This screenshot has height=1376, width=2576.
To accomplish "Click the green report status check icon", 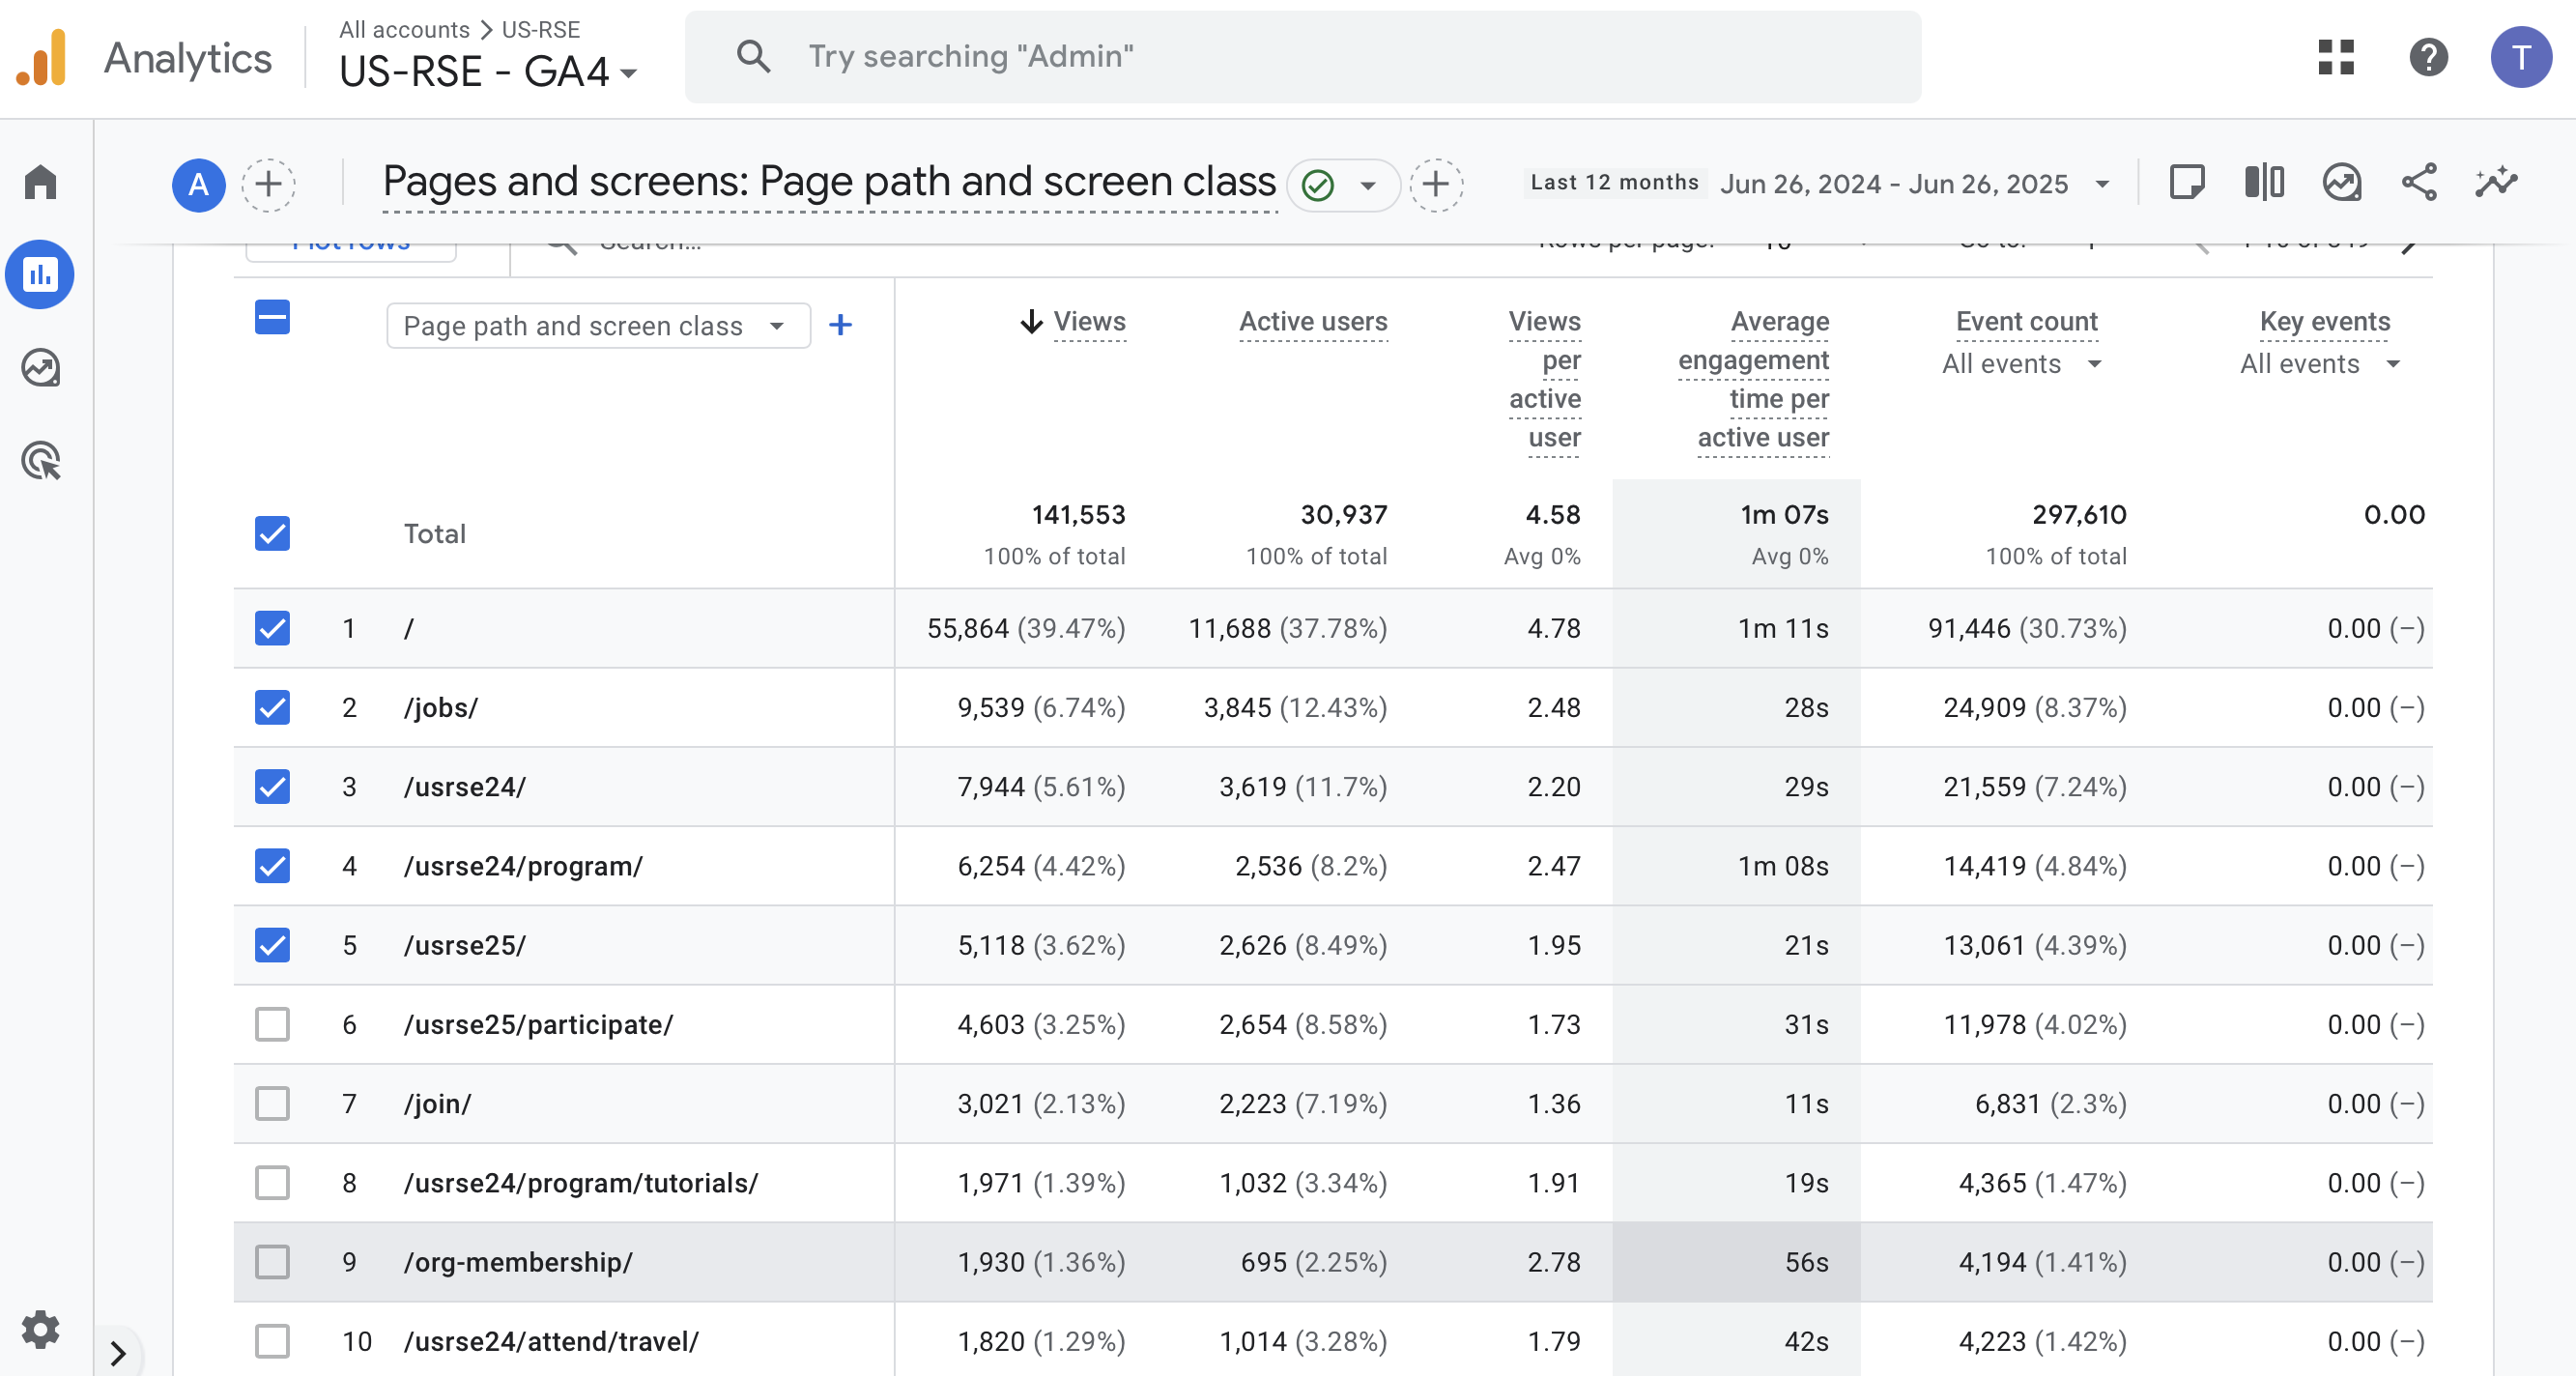I will [1318, 185].
